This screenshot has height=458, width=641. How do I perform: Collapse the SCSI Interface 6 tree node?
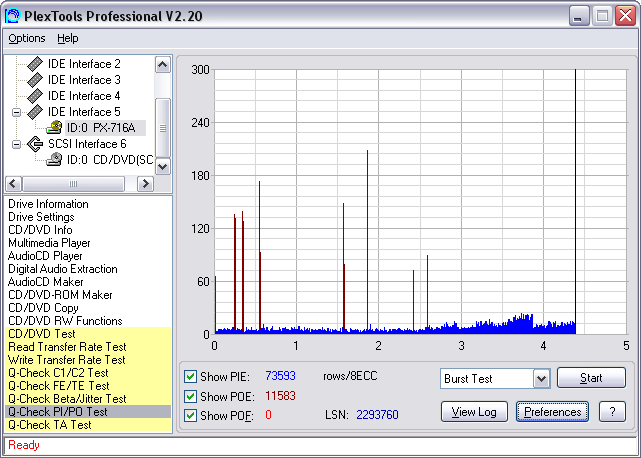(x=16, y=144)
